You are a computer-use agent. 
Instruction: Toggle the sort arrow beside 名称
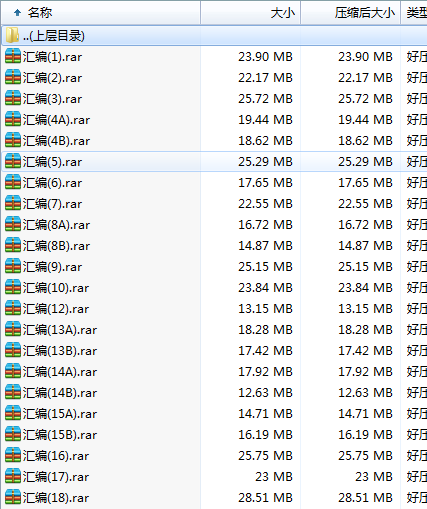pos(17,13)
